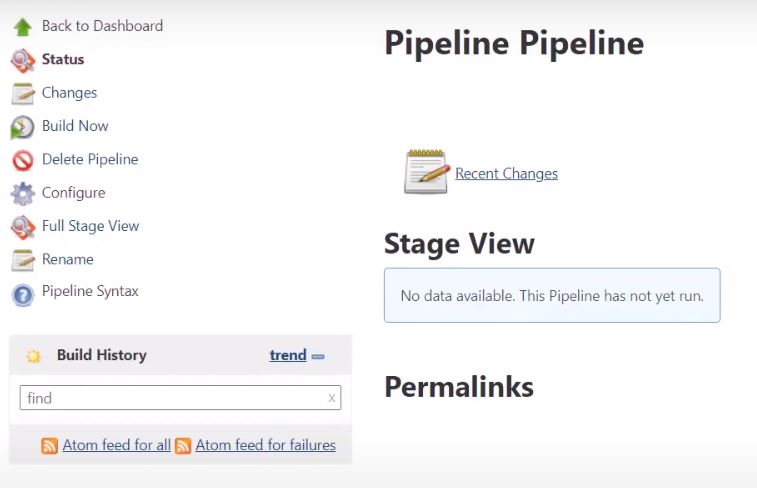Click the Rename notepad icon
Screen dimensions: 757x488
(22, 260)
